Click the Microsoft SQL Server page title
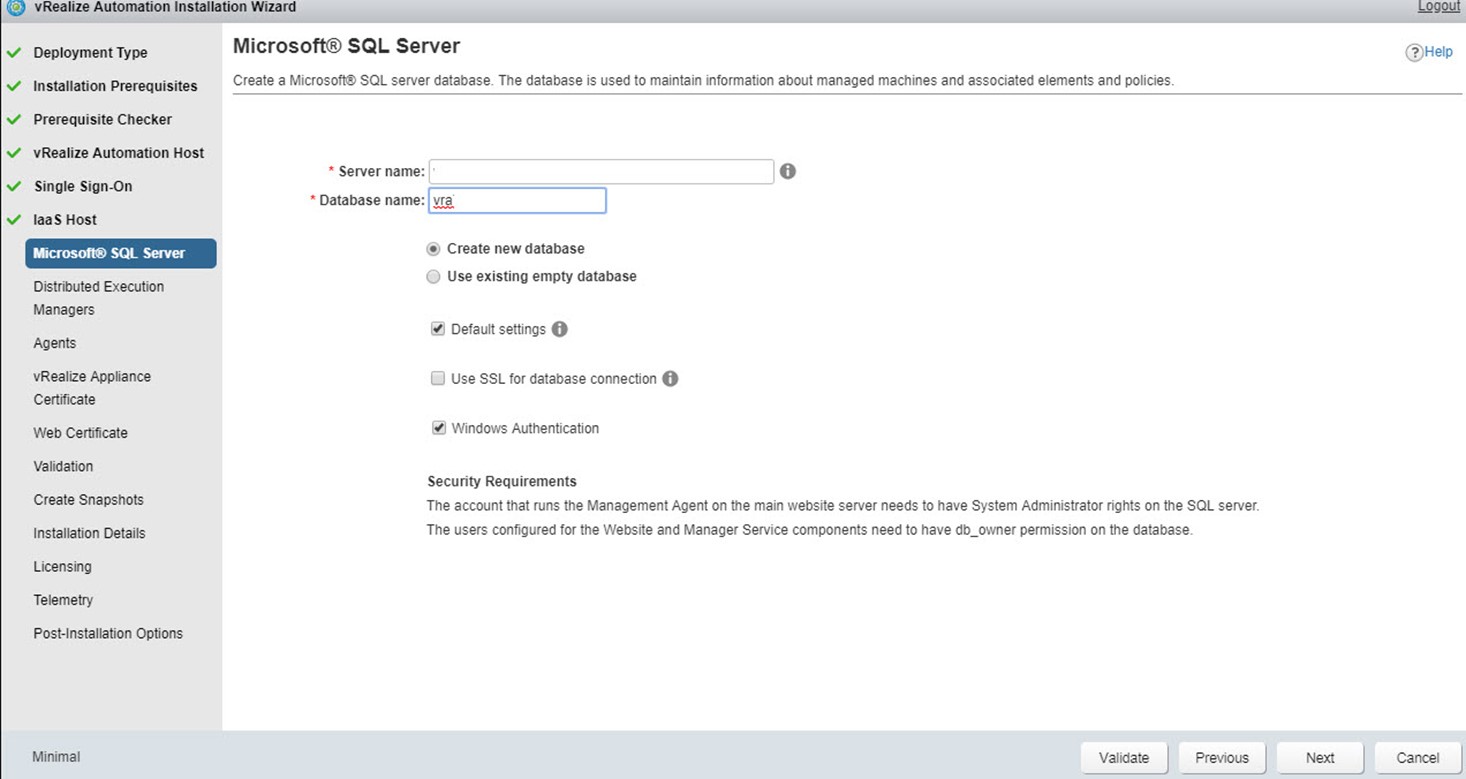1466x779 pixels. click(346, 46)
